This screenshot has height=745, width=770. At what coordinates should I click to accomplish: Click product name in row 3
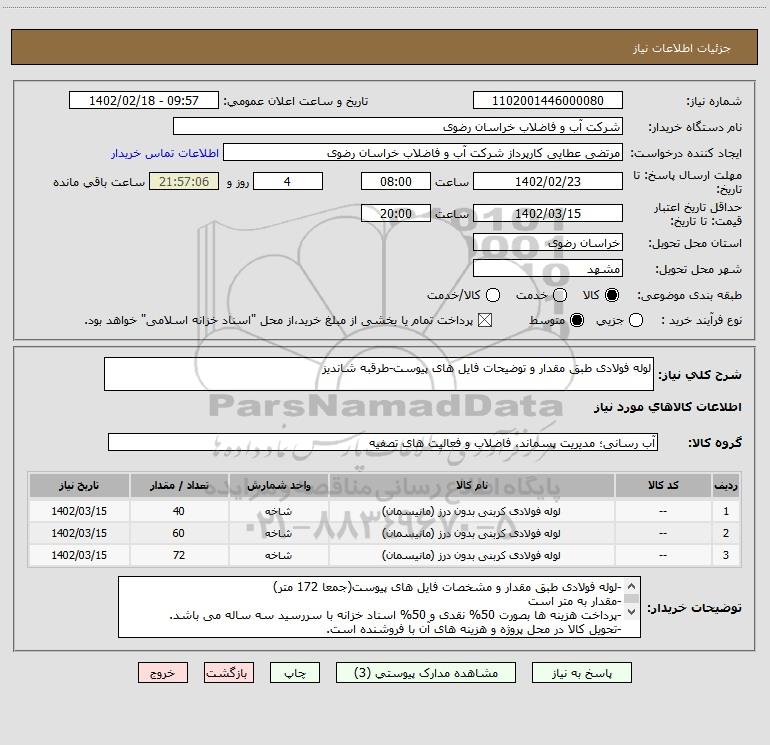(471, 555)
